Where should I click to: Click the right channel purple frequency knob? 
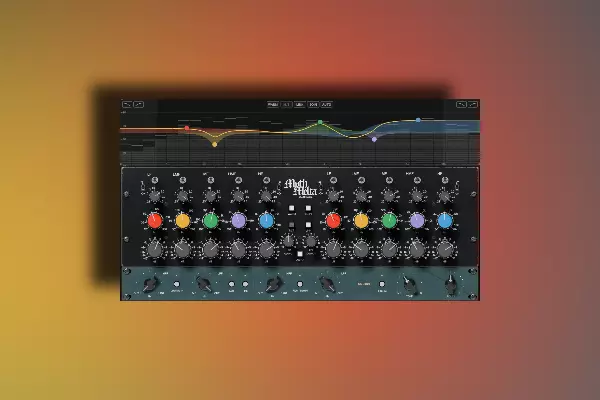pos(417,221)
